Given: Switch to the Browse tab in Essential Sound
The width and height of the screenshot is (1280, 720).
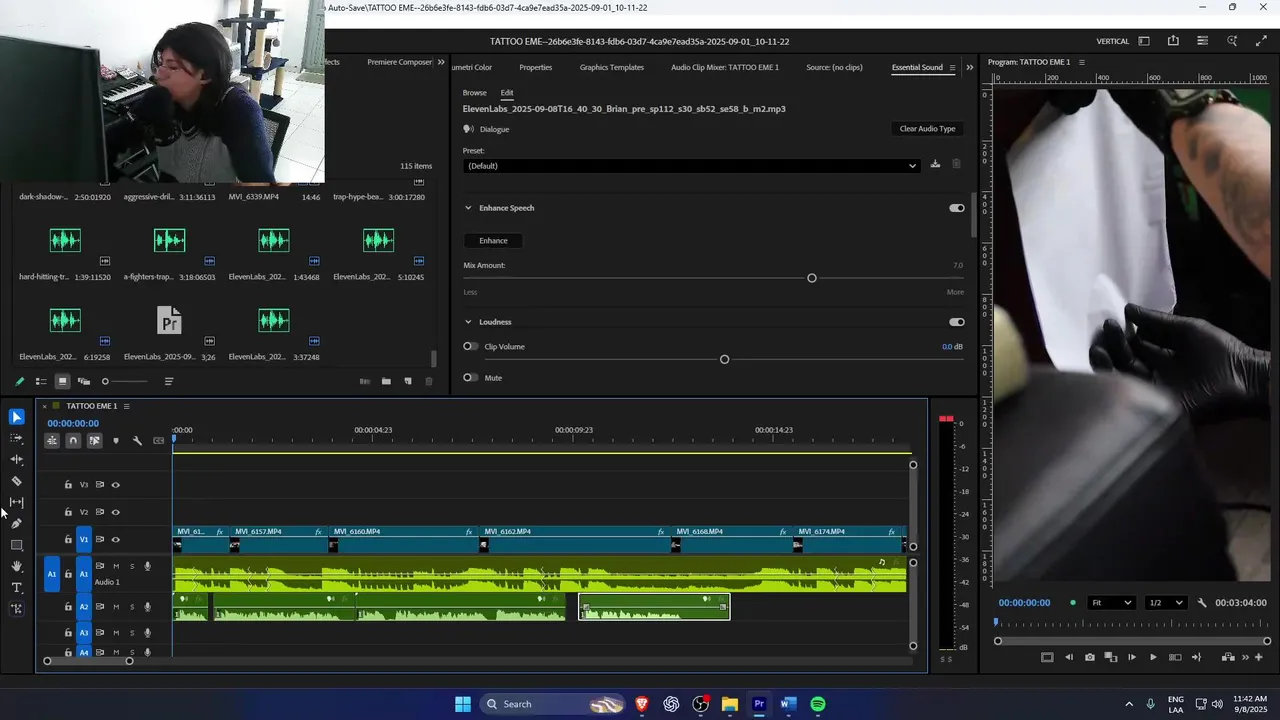Looking at the screenshot, I should coord(475,93).
